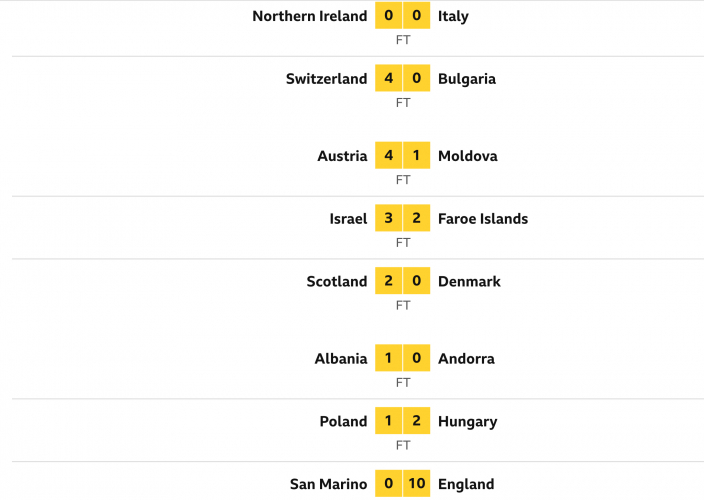Click the Northern Ireland team name

(309, 16)
